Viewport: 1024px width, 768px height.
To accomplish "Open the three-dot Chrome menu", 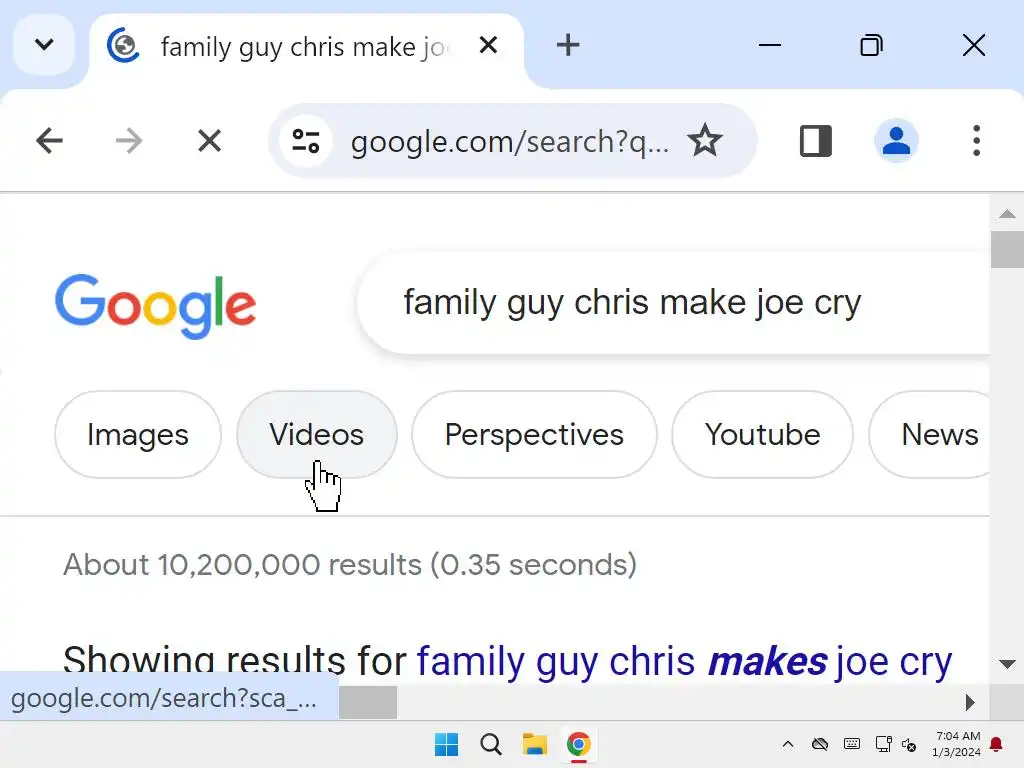I will [x=976, y=141].
